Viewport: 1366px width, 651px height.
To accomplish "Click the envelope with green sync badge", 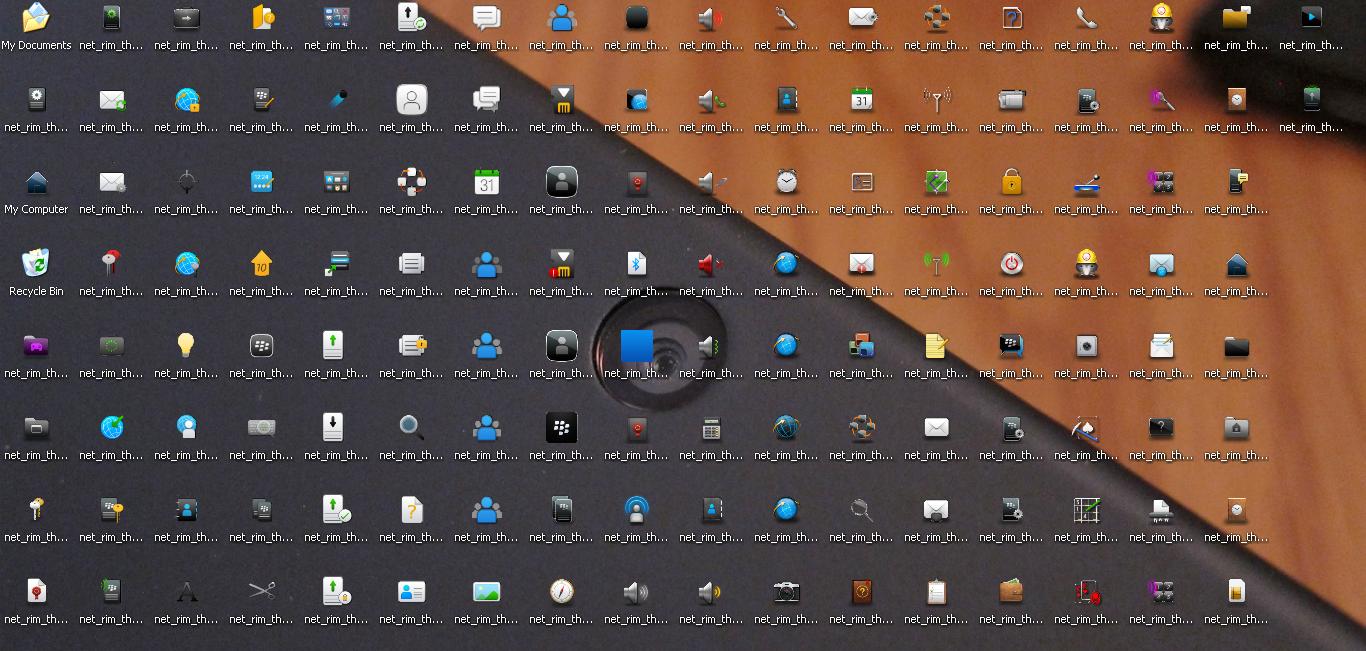I will point(111,100).
